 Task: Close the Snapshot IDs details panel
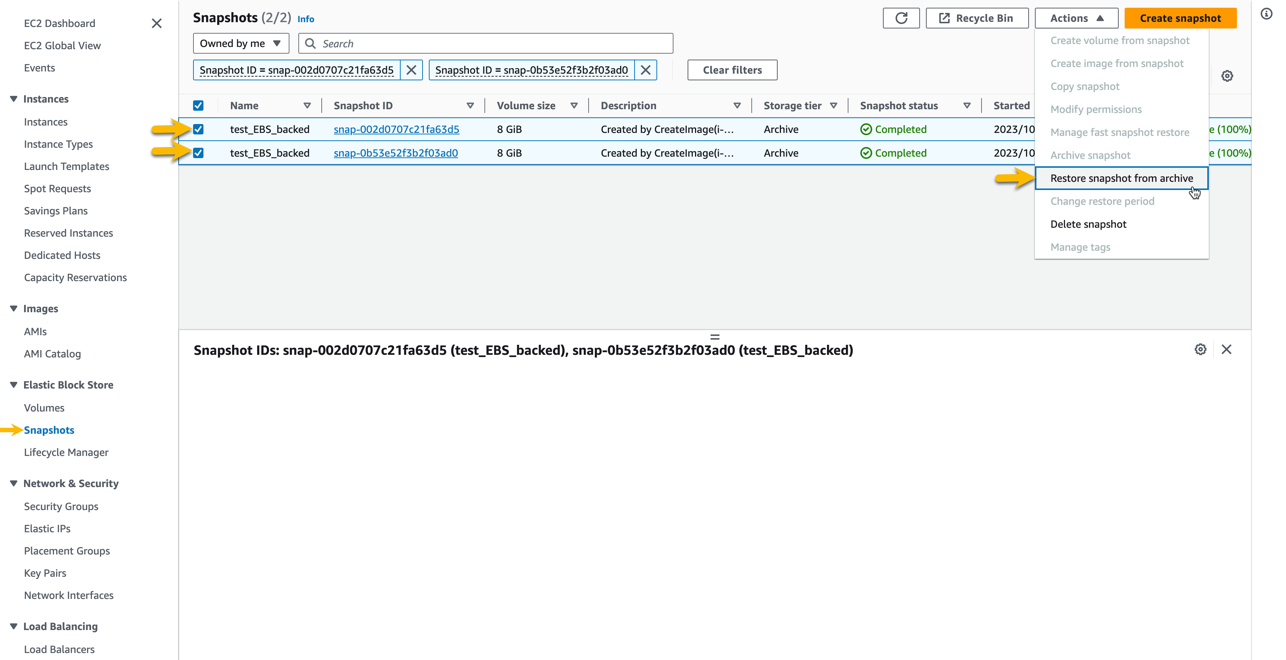point(1227,349)
